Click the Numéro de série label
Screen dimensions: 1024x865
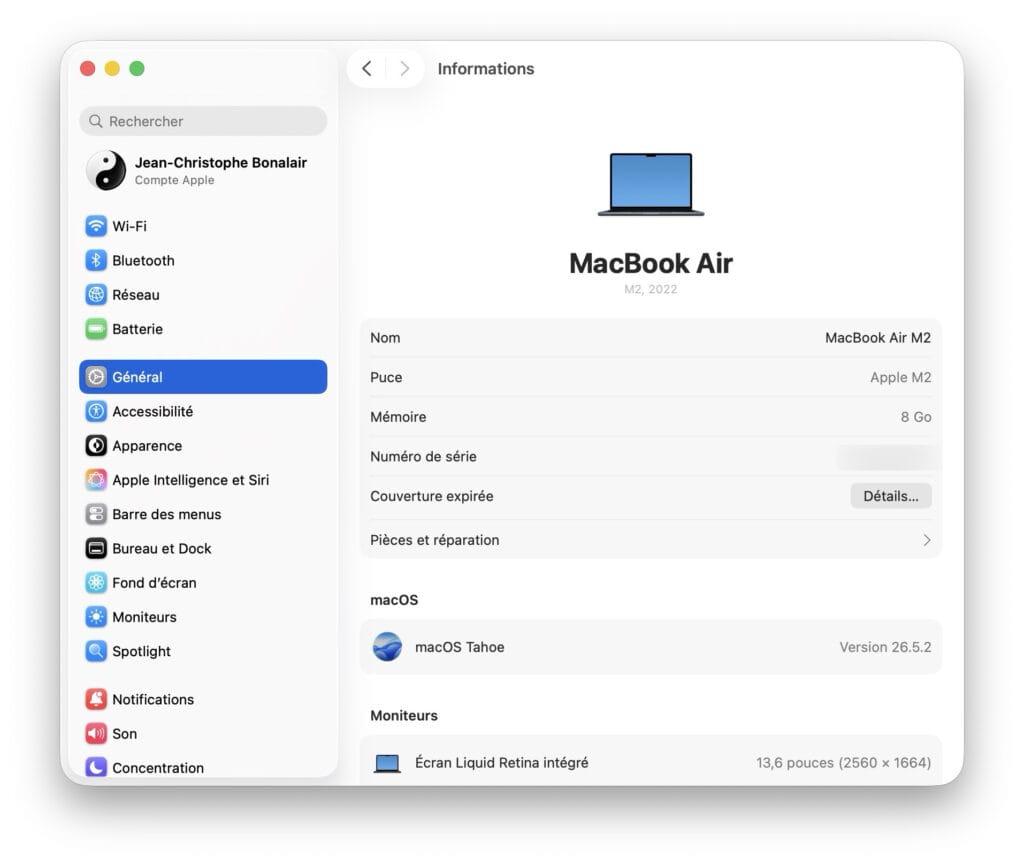(x=423, y=456)
